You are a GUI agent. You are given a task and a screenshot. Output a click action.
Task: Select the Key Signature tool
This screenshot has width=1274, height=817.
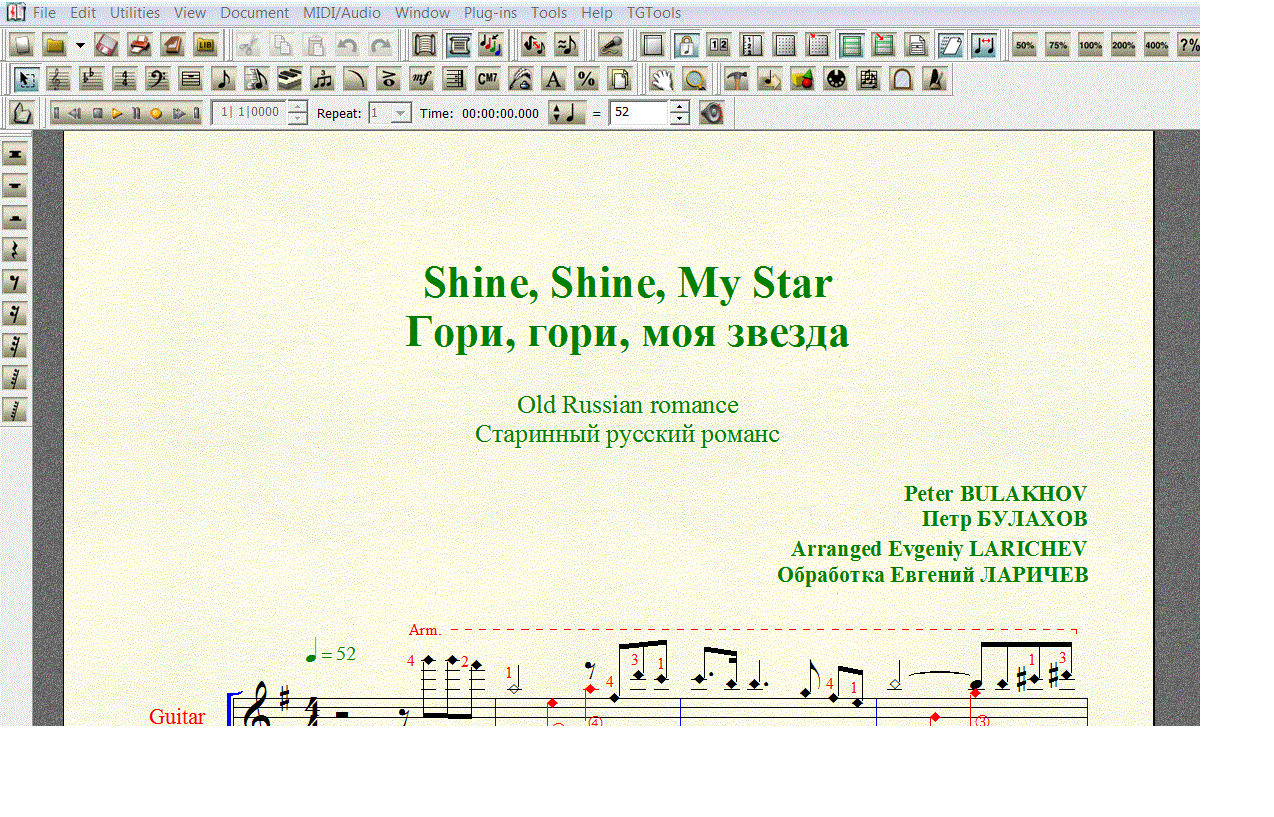(x=91, y=79)
